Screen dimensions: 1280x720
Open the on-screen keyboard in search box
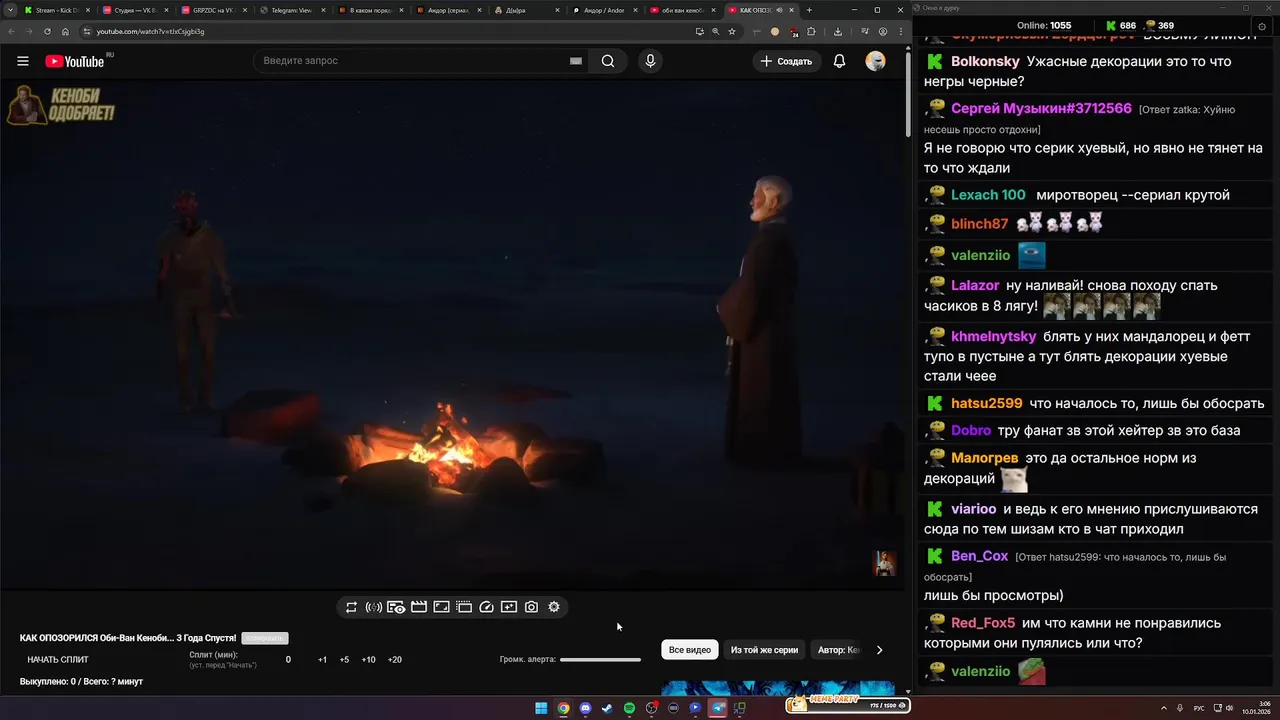pyautogui.click(x=576, y=61)
